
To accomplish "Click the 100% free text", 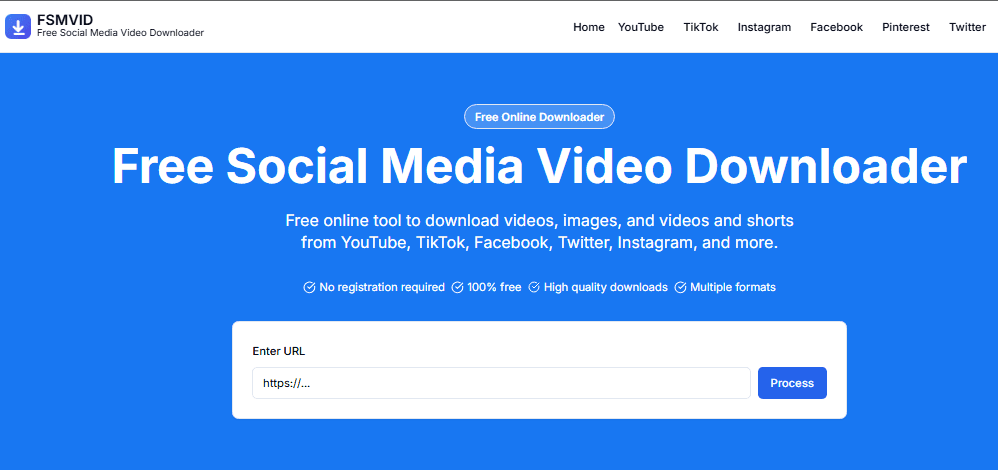I will pos(494,287).
